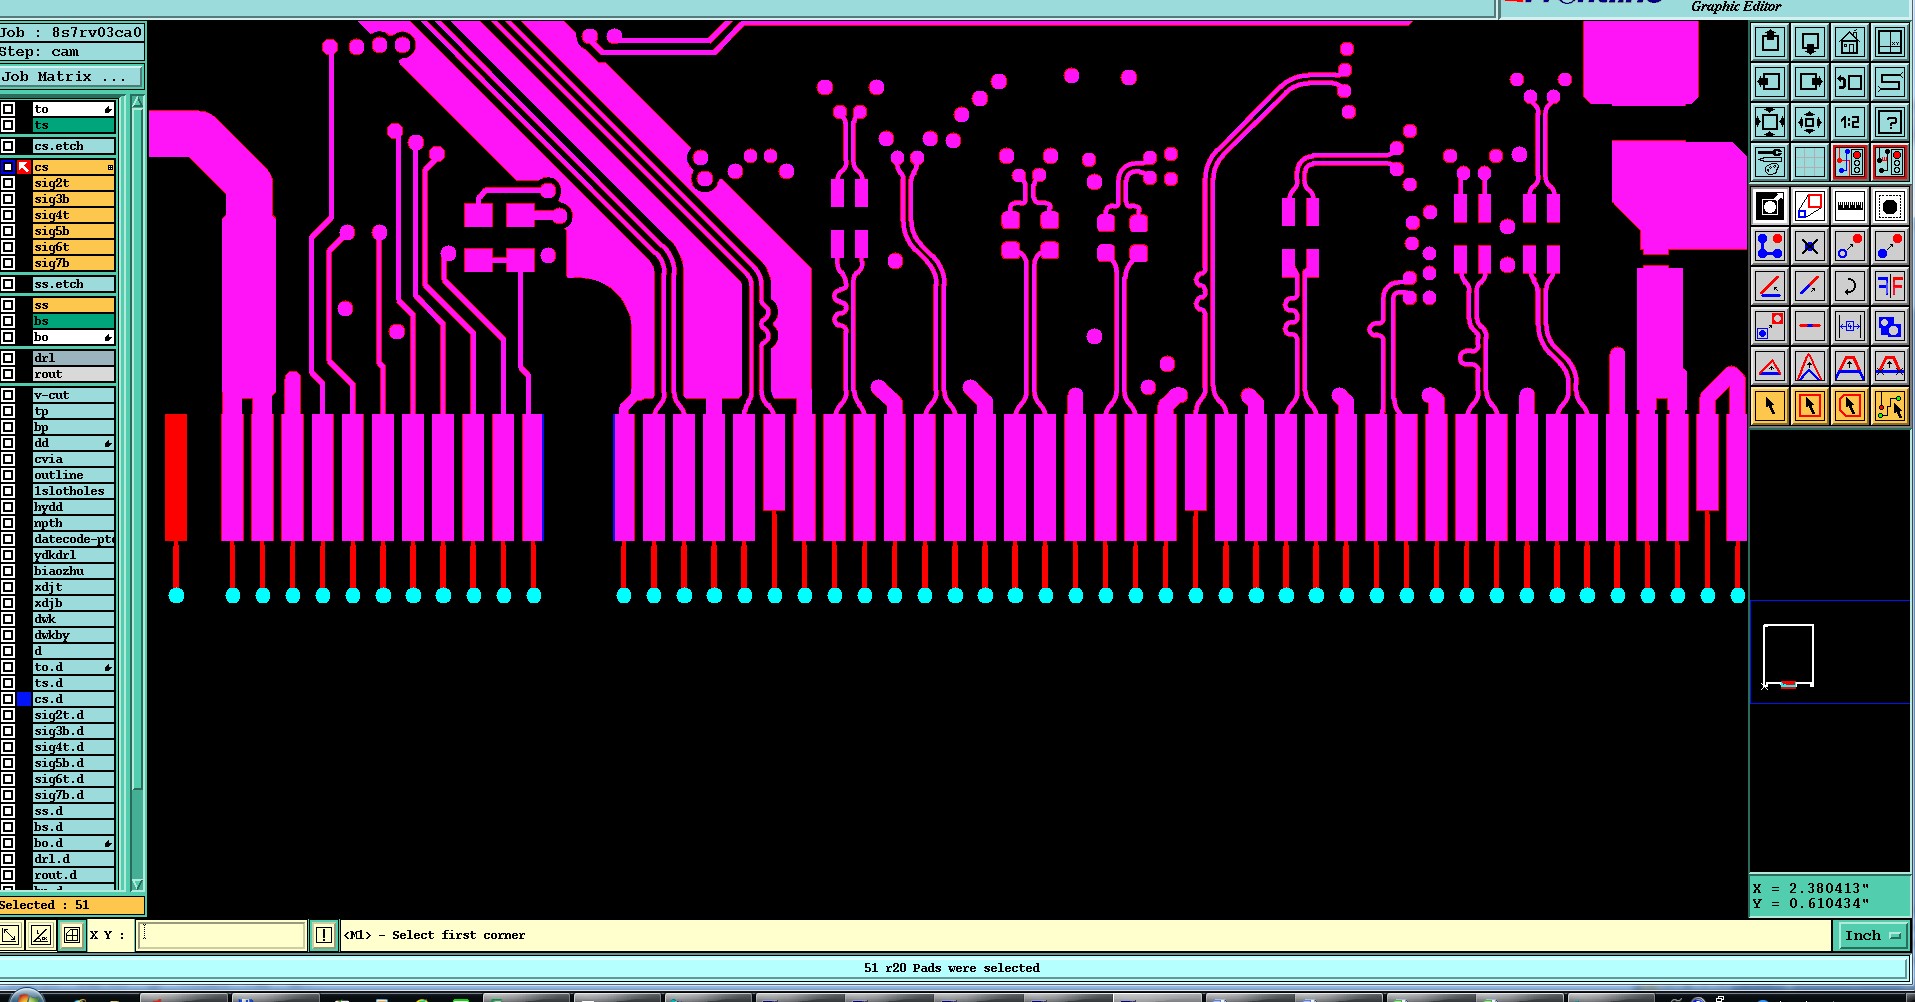Click the delete feature X icon
This screenshot has height=1002, width=1915.
click(x=1810, y=246)
